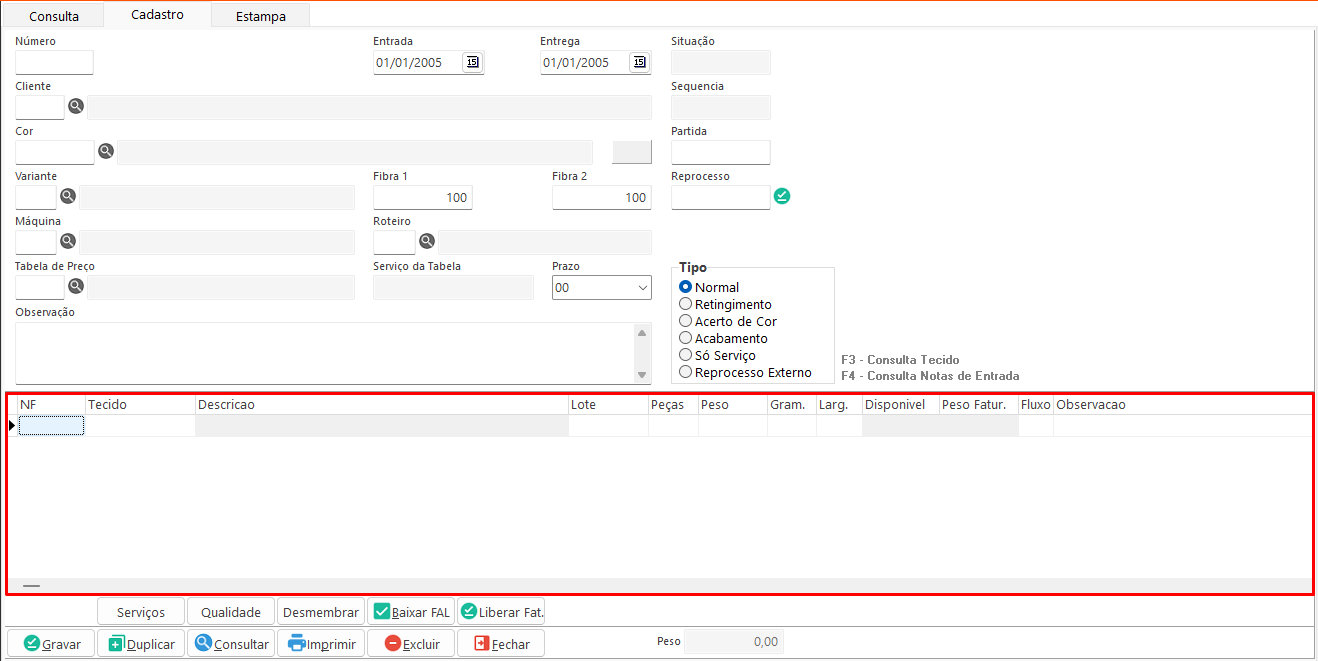Open the Estampa tab

(x=261, y=16)
